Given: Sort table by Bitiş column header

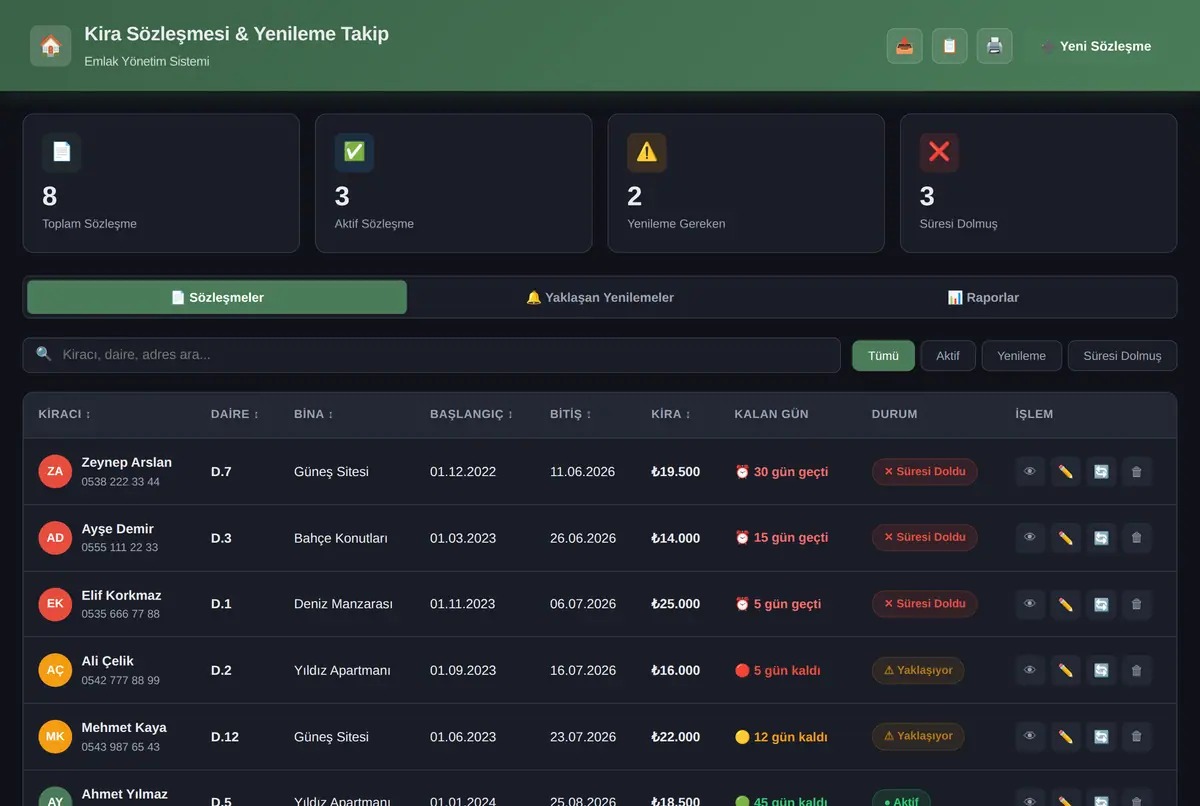Looking at the screenshot, I should (x=571, y=414).
